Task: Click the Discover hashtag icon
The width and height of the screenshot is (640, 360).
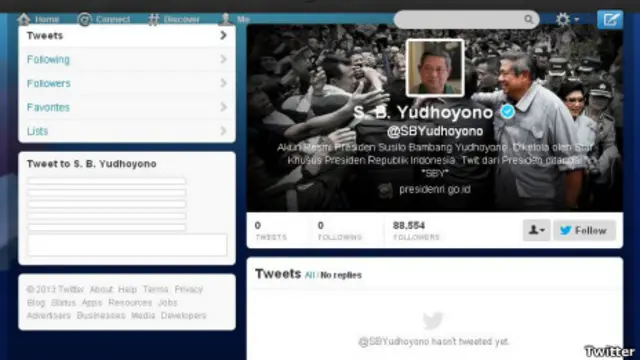Action: (153, 19)
